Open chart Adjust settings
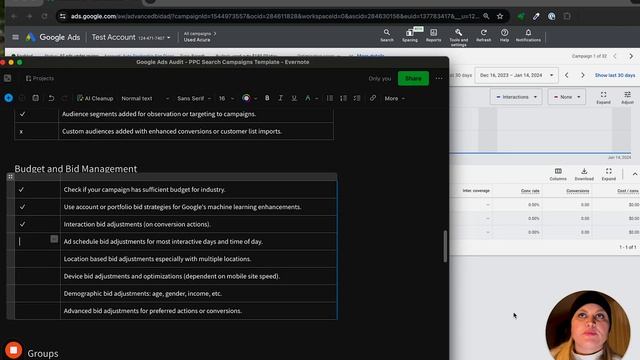The width and height of the screenshot is (640, 360). click(x=627, y=97)
